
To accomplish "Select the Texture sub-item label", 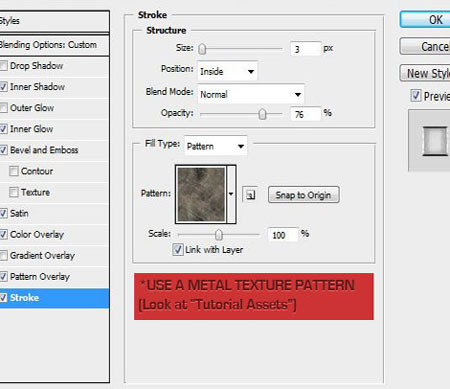I will coord(35,192).
